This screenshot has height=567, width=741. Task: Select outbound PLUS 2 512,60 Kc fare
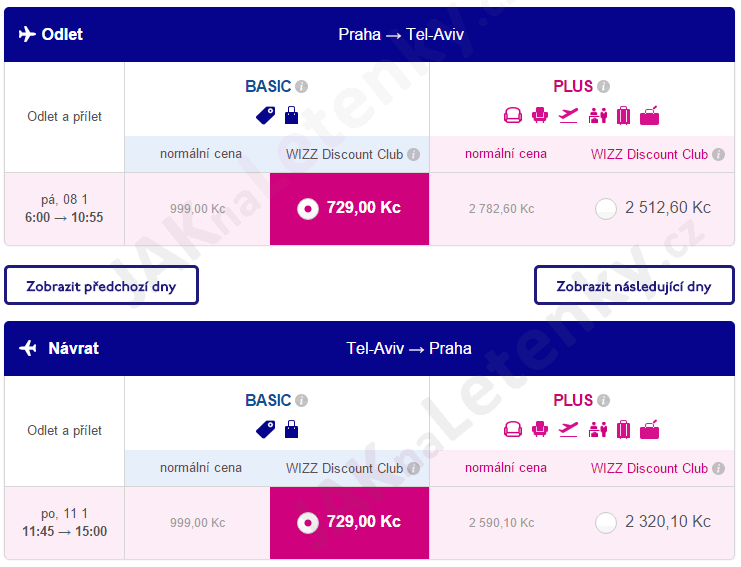pos(605,208)
